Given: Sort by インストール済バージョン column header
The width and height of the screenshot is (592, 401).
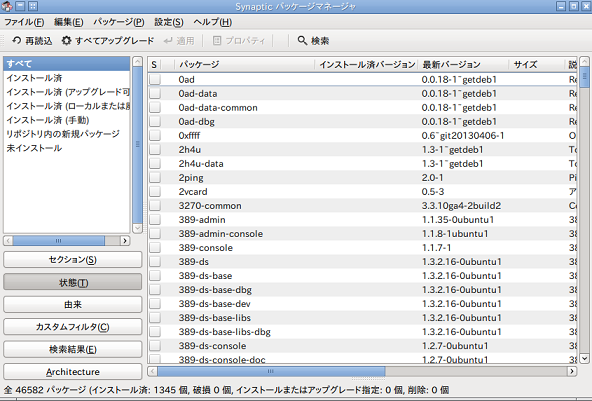Looking at the screenshot, I should click(367, 65).
